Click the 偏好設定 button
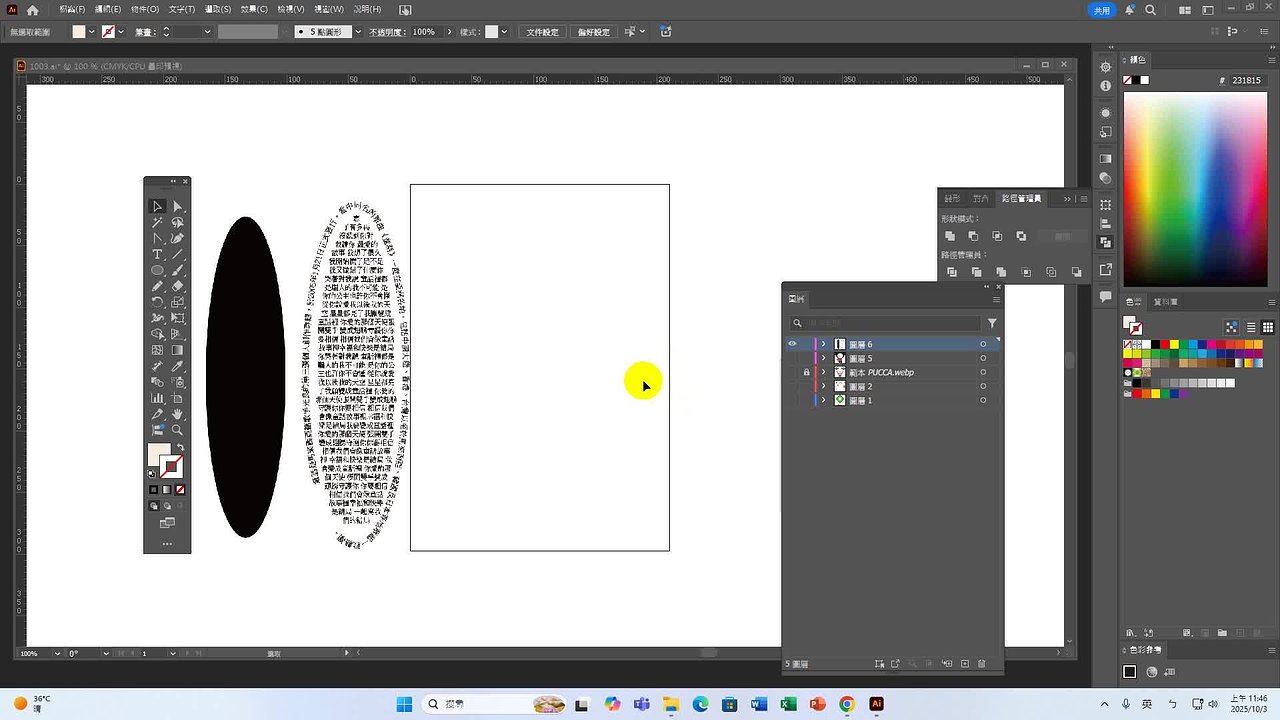1280x720 pixels. [593, 32]
